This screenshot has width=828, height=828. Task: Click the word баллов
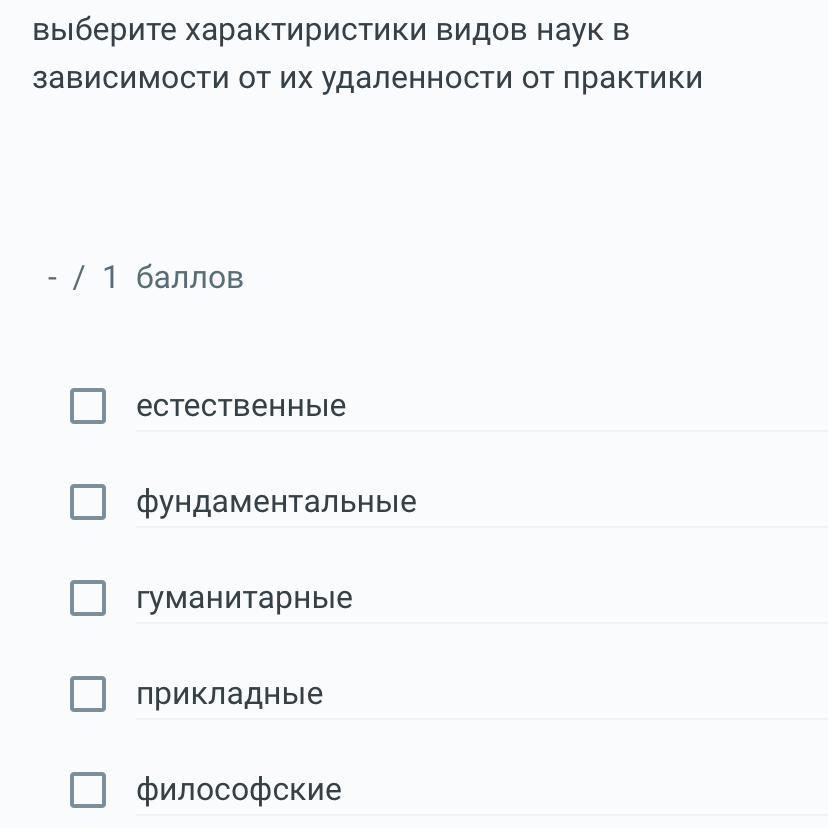[190, 278]
